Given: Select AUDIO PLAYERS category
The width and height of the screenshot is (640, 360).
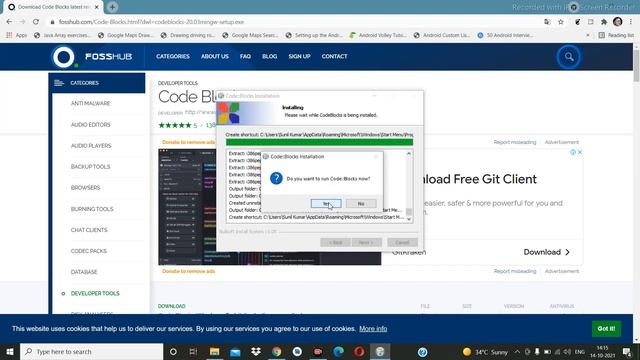Looking at the screenshot, I should tap(91, 146).
